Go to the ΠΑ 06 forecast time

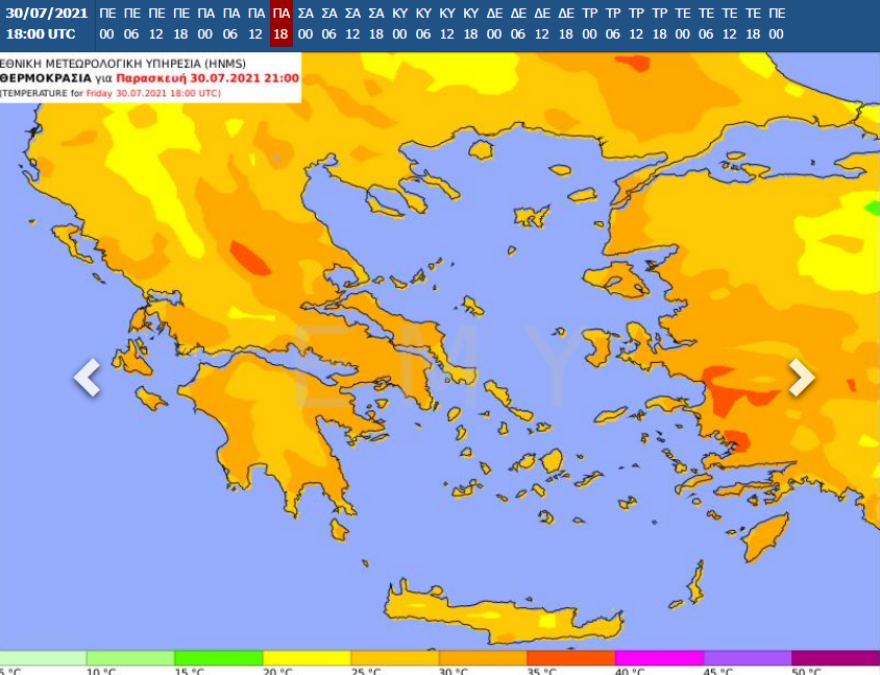click(231, 24)
